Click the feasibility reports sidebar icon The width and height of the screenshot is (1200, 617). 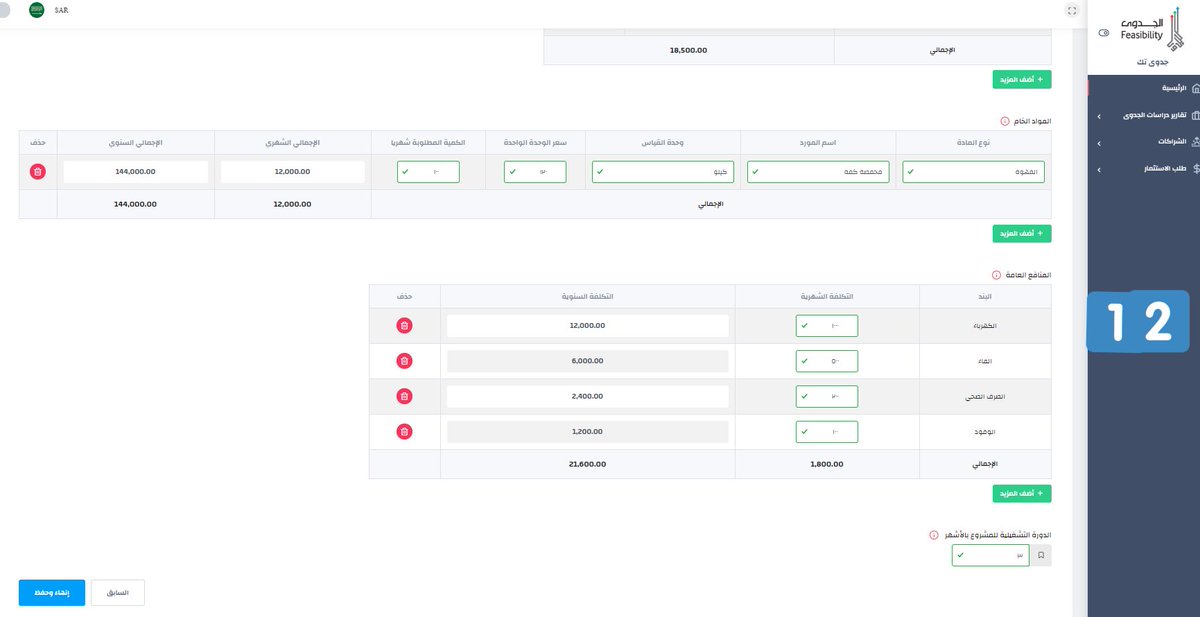[x=1197, y=116]
